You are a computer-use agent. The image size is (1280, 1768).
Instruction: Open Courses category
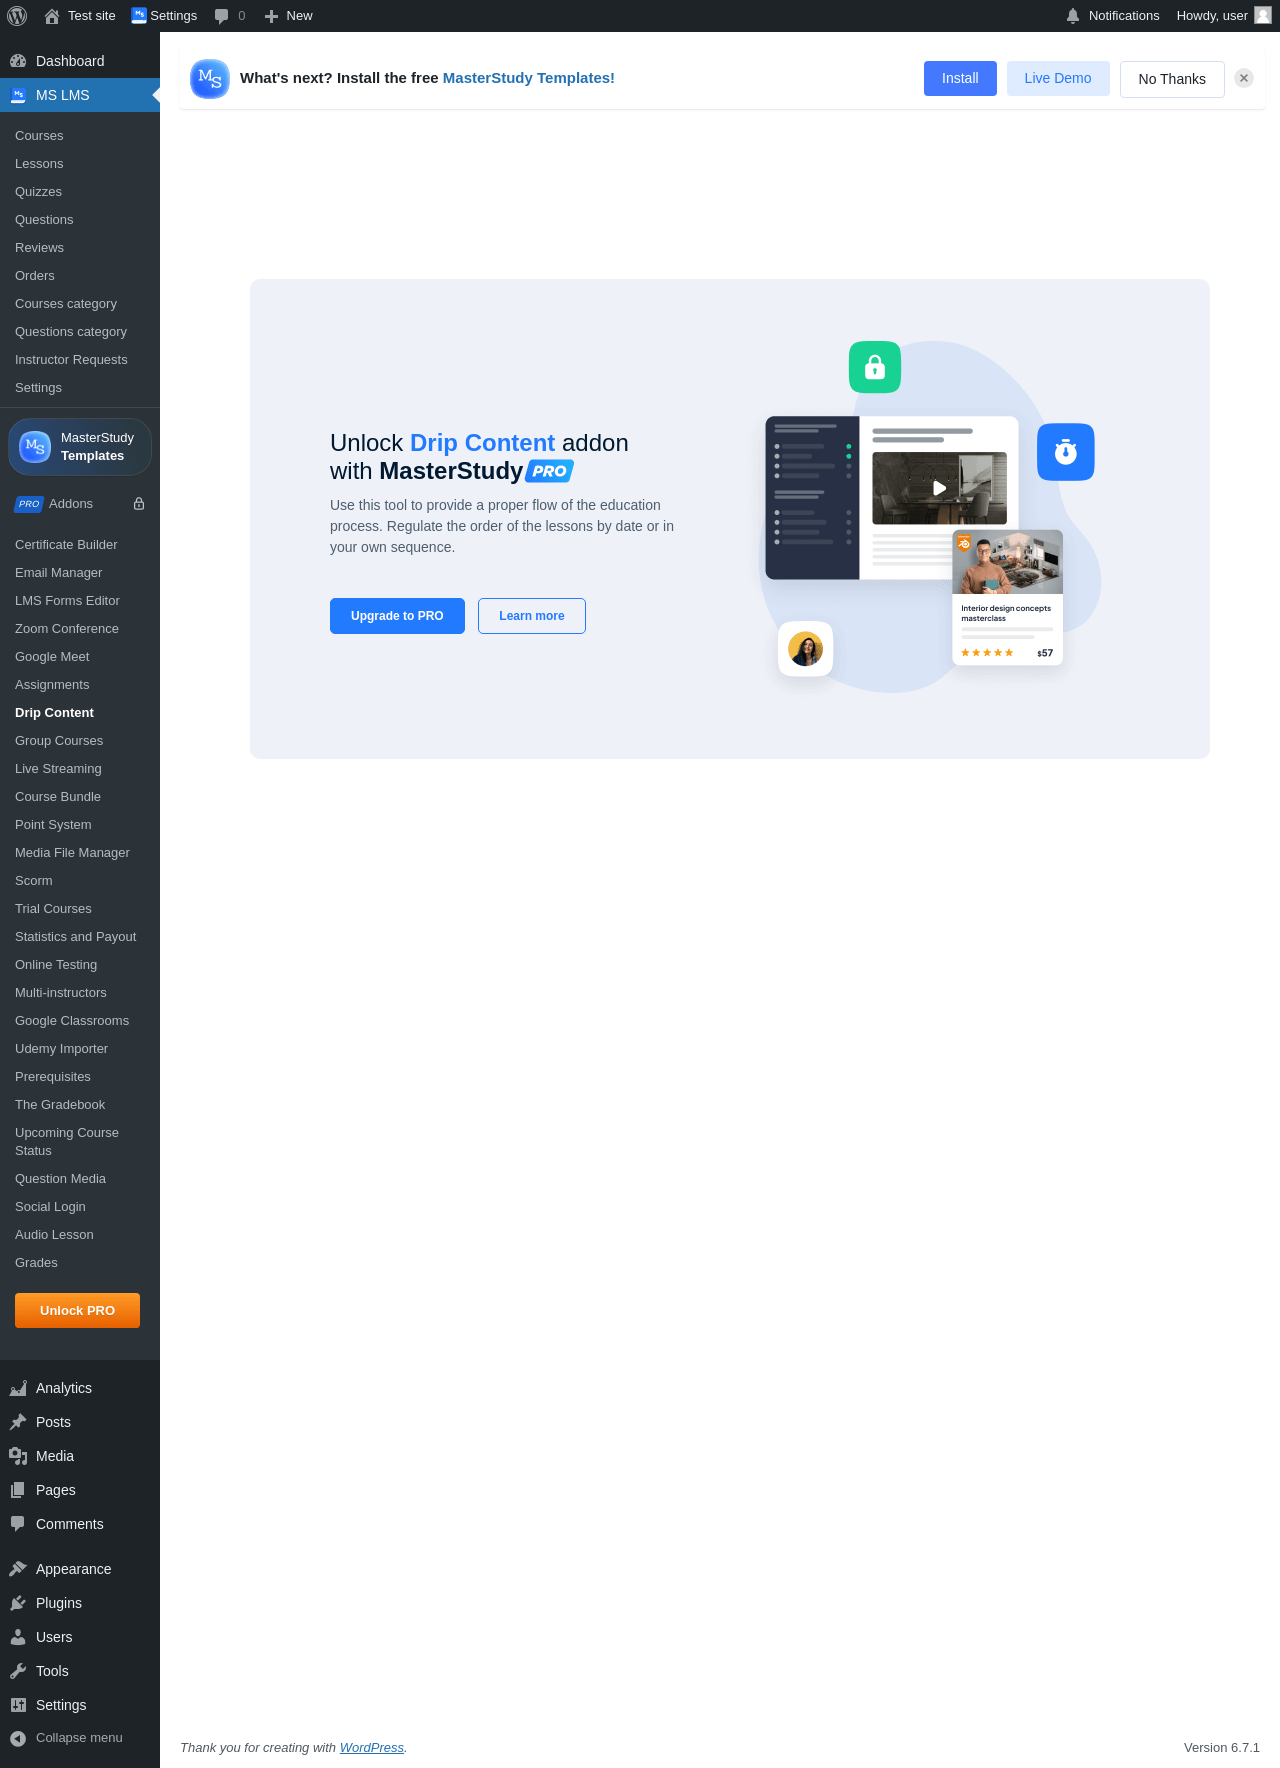pos(66,304)
